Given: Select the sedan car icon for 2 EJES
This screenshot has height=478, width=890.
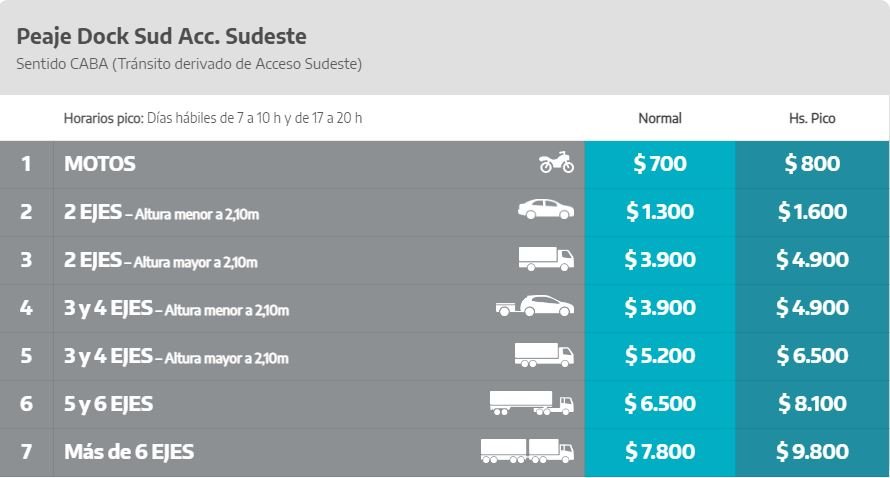Looking at the screenshot, I should [545, 209].
